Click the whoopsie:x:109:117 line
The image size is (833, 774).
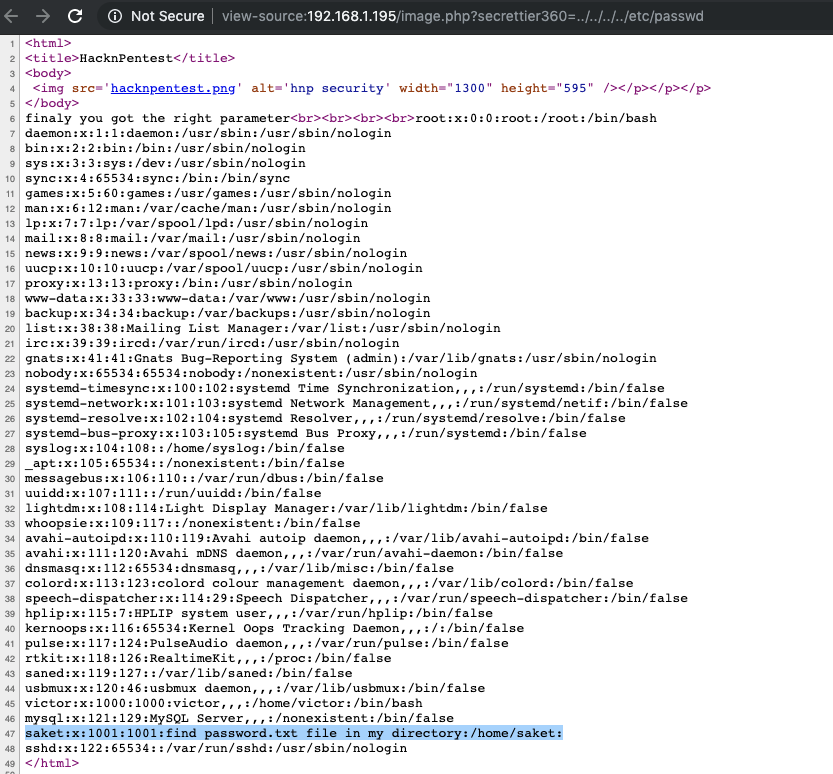tap(192, 523)
